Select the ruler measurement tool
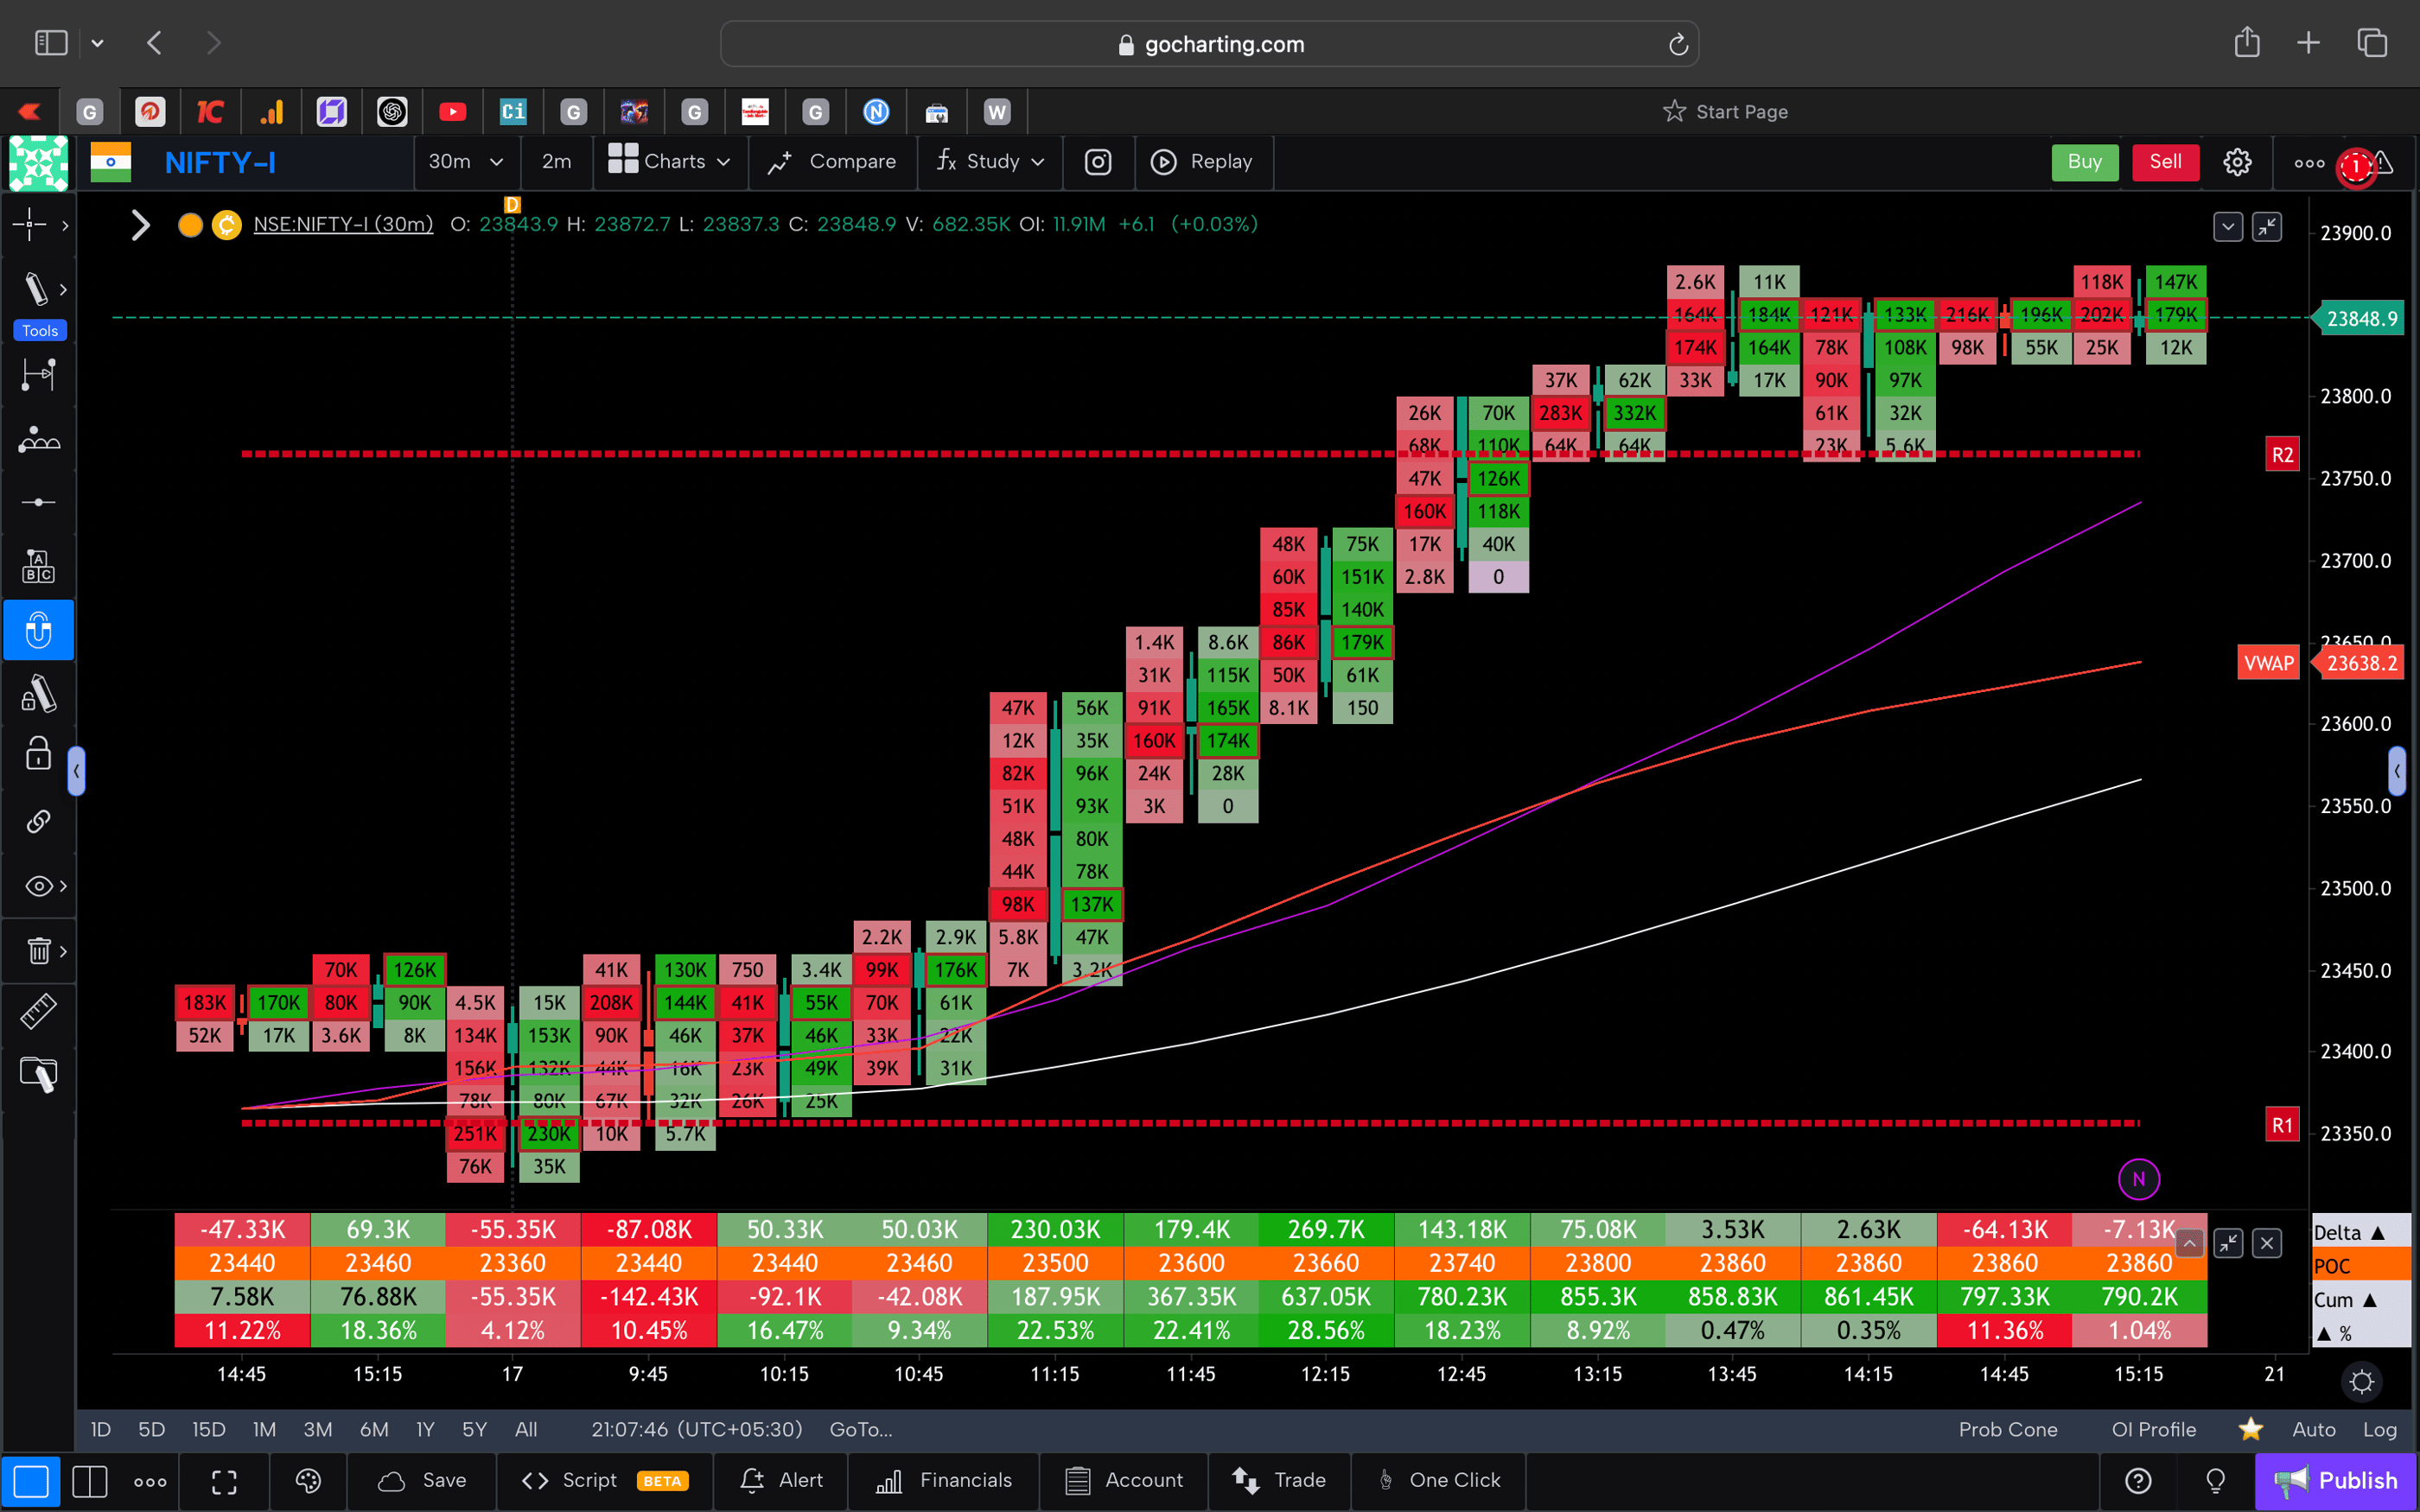This screenshot has height=1512, width=2420. coord(39,1011)
